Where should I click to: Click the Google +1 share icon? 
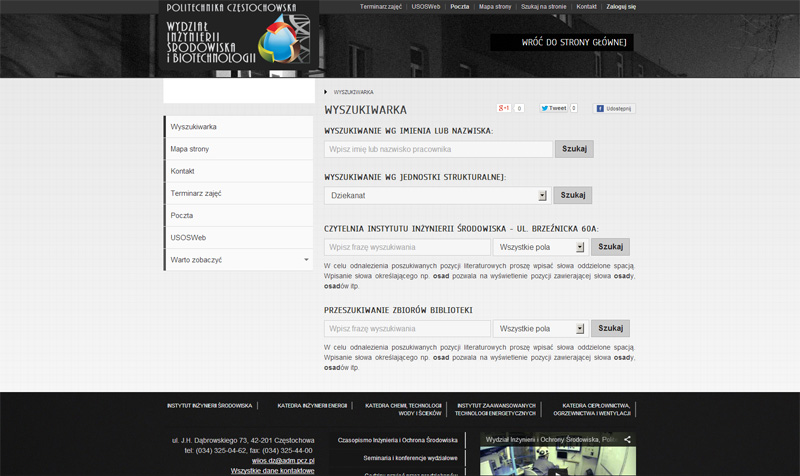[x=504, y=108]
